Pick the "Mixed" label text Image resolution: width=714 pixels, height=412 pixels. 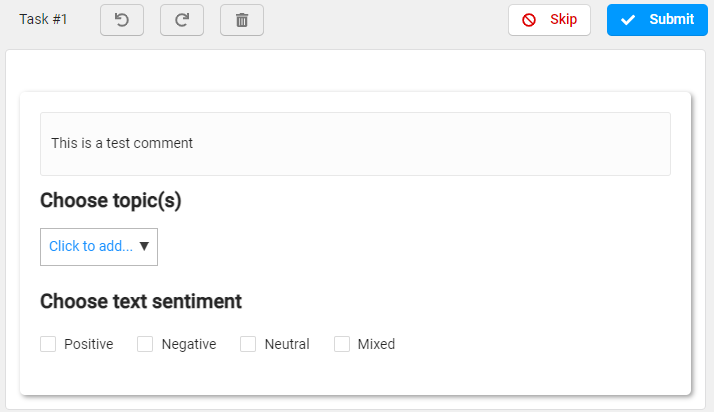click(376, 344)
